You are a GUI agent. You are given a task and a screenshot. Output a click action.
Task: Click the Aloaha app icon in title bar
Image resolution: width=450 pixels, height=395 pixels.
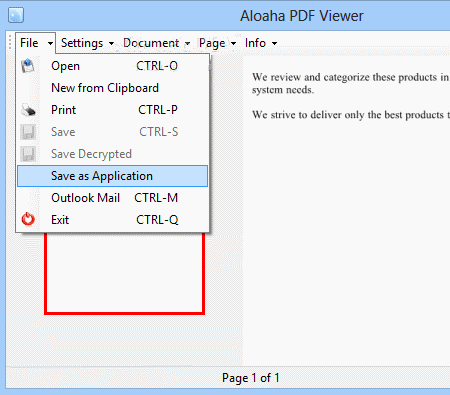tap(16, 15)
